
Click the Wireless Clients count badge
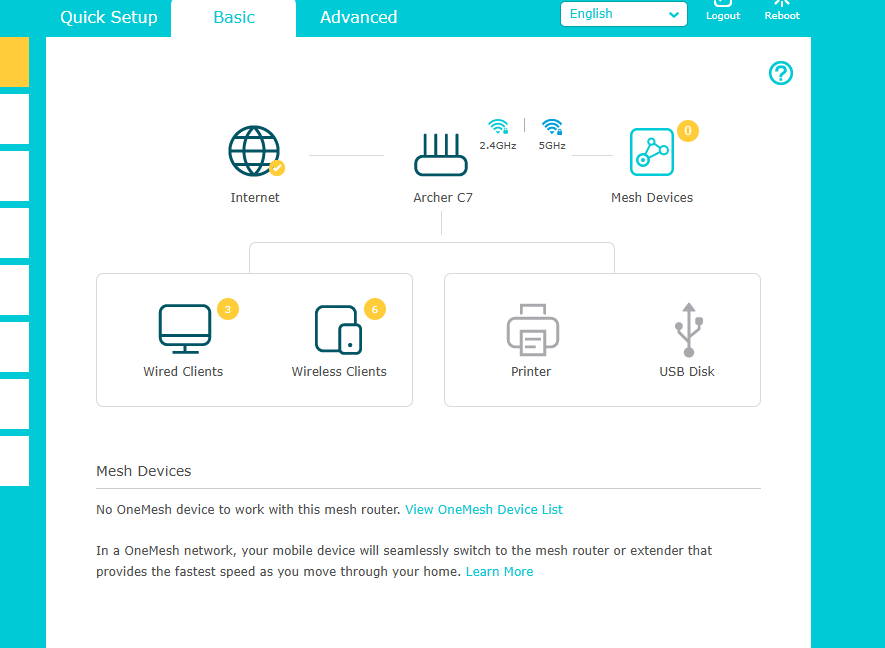(x=375, y=309)
